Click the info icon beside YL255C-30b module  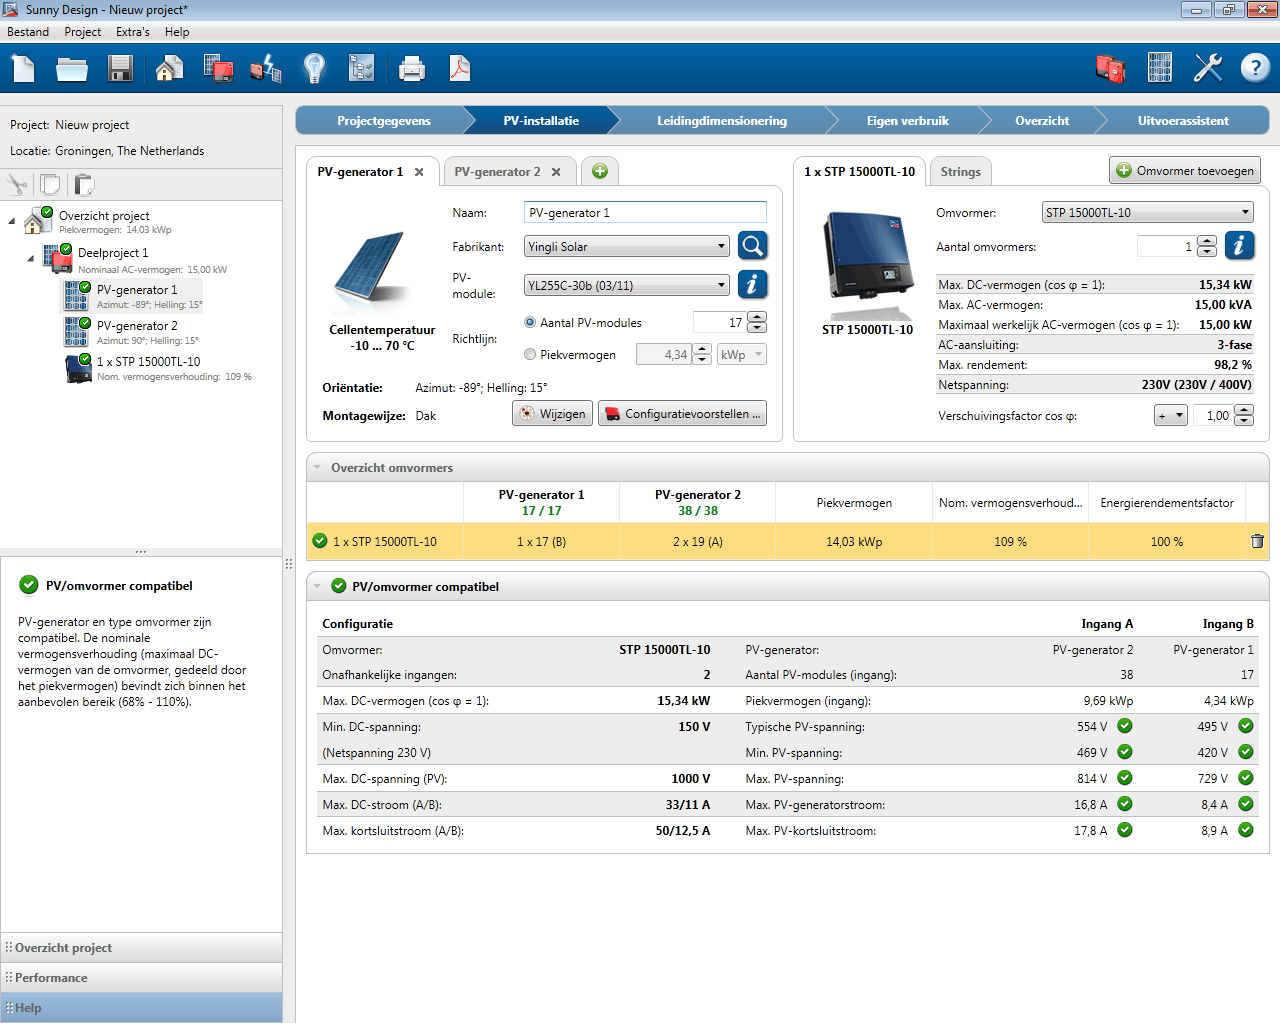[x=752, y=284]
